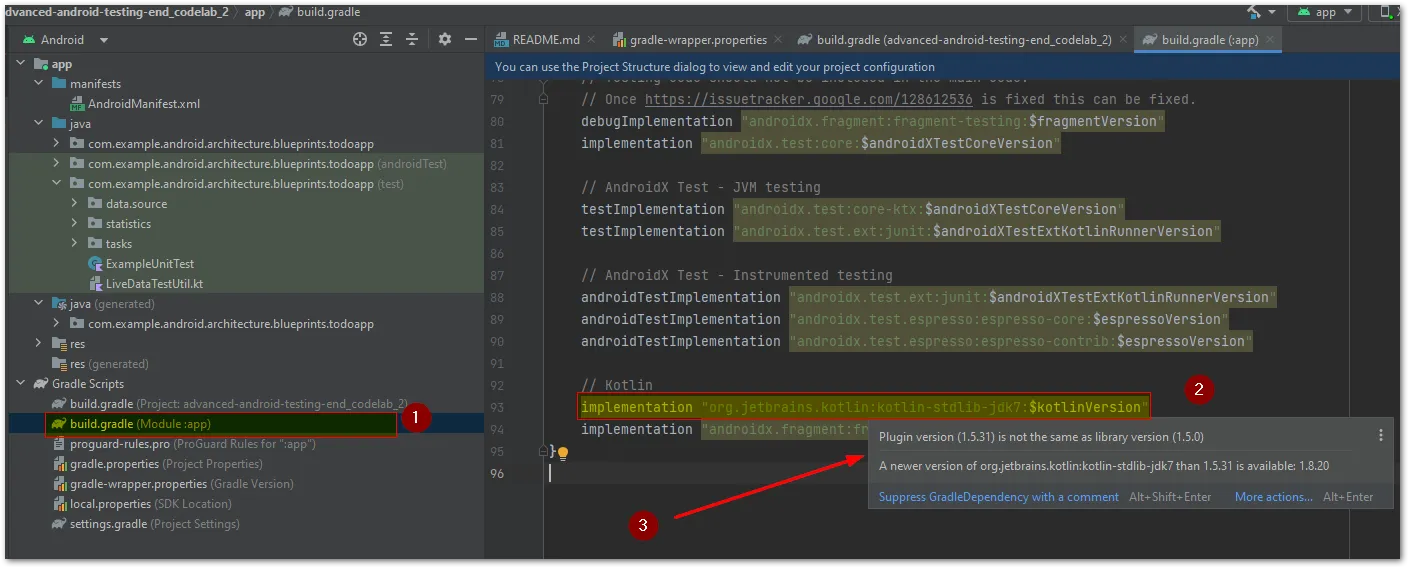
Task: Click line number 93 in the gutter
Action: (497, 407)
